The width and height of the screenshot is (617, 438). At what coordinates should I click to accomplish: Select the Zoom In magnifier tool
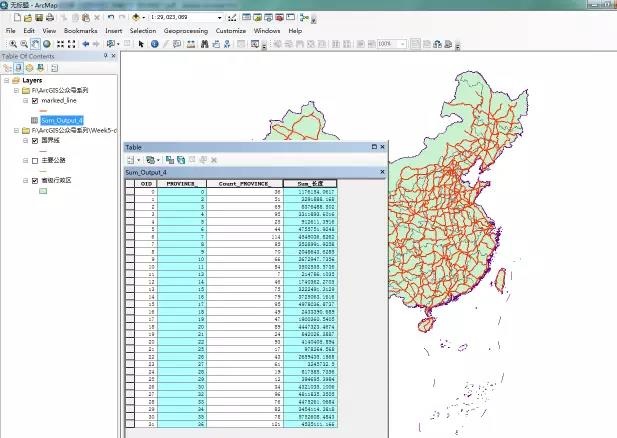pos(13,44)
